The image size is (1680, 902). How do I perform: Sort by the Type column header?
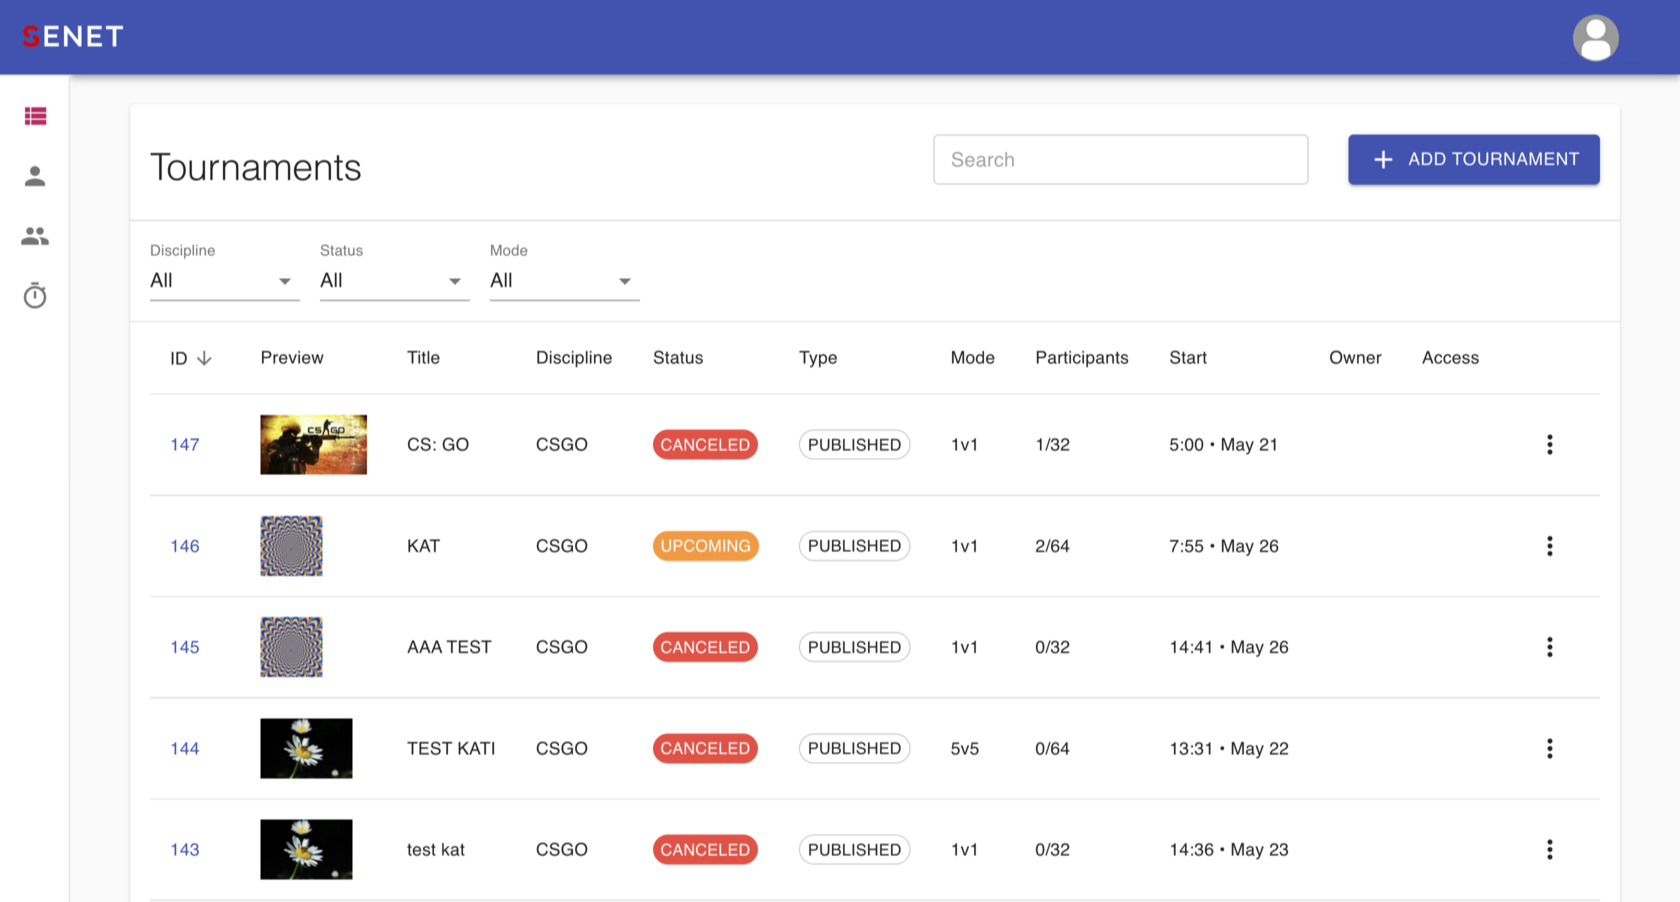point(818,358)
